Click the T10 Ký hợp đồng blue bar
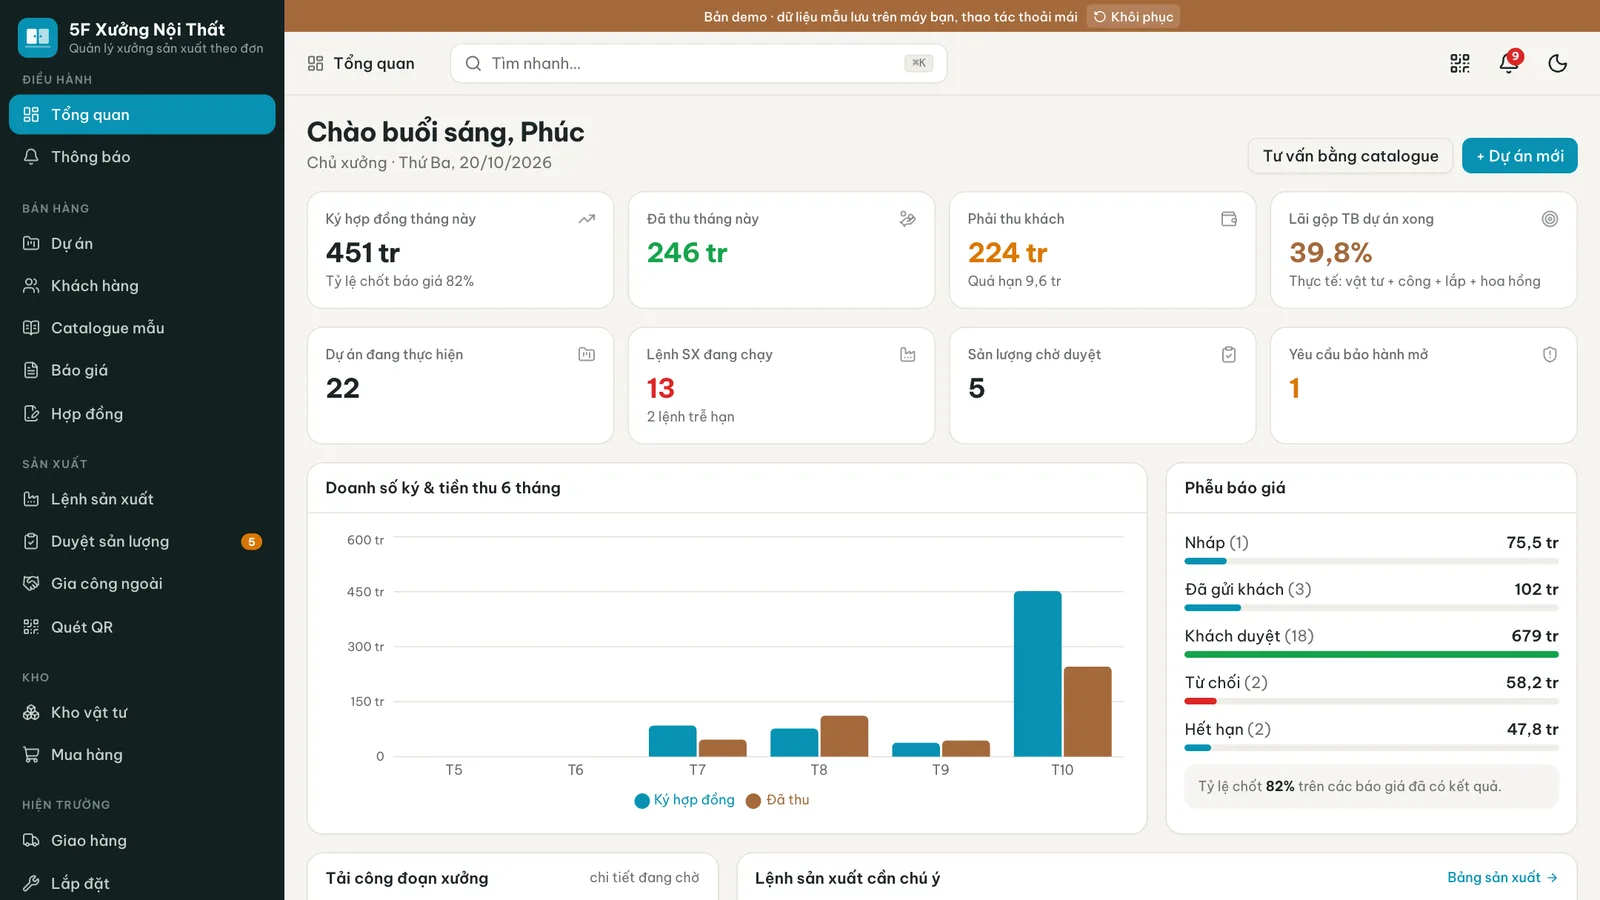The height and width of the screenshot is (900, 1600). [1037, 674]
